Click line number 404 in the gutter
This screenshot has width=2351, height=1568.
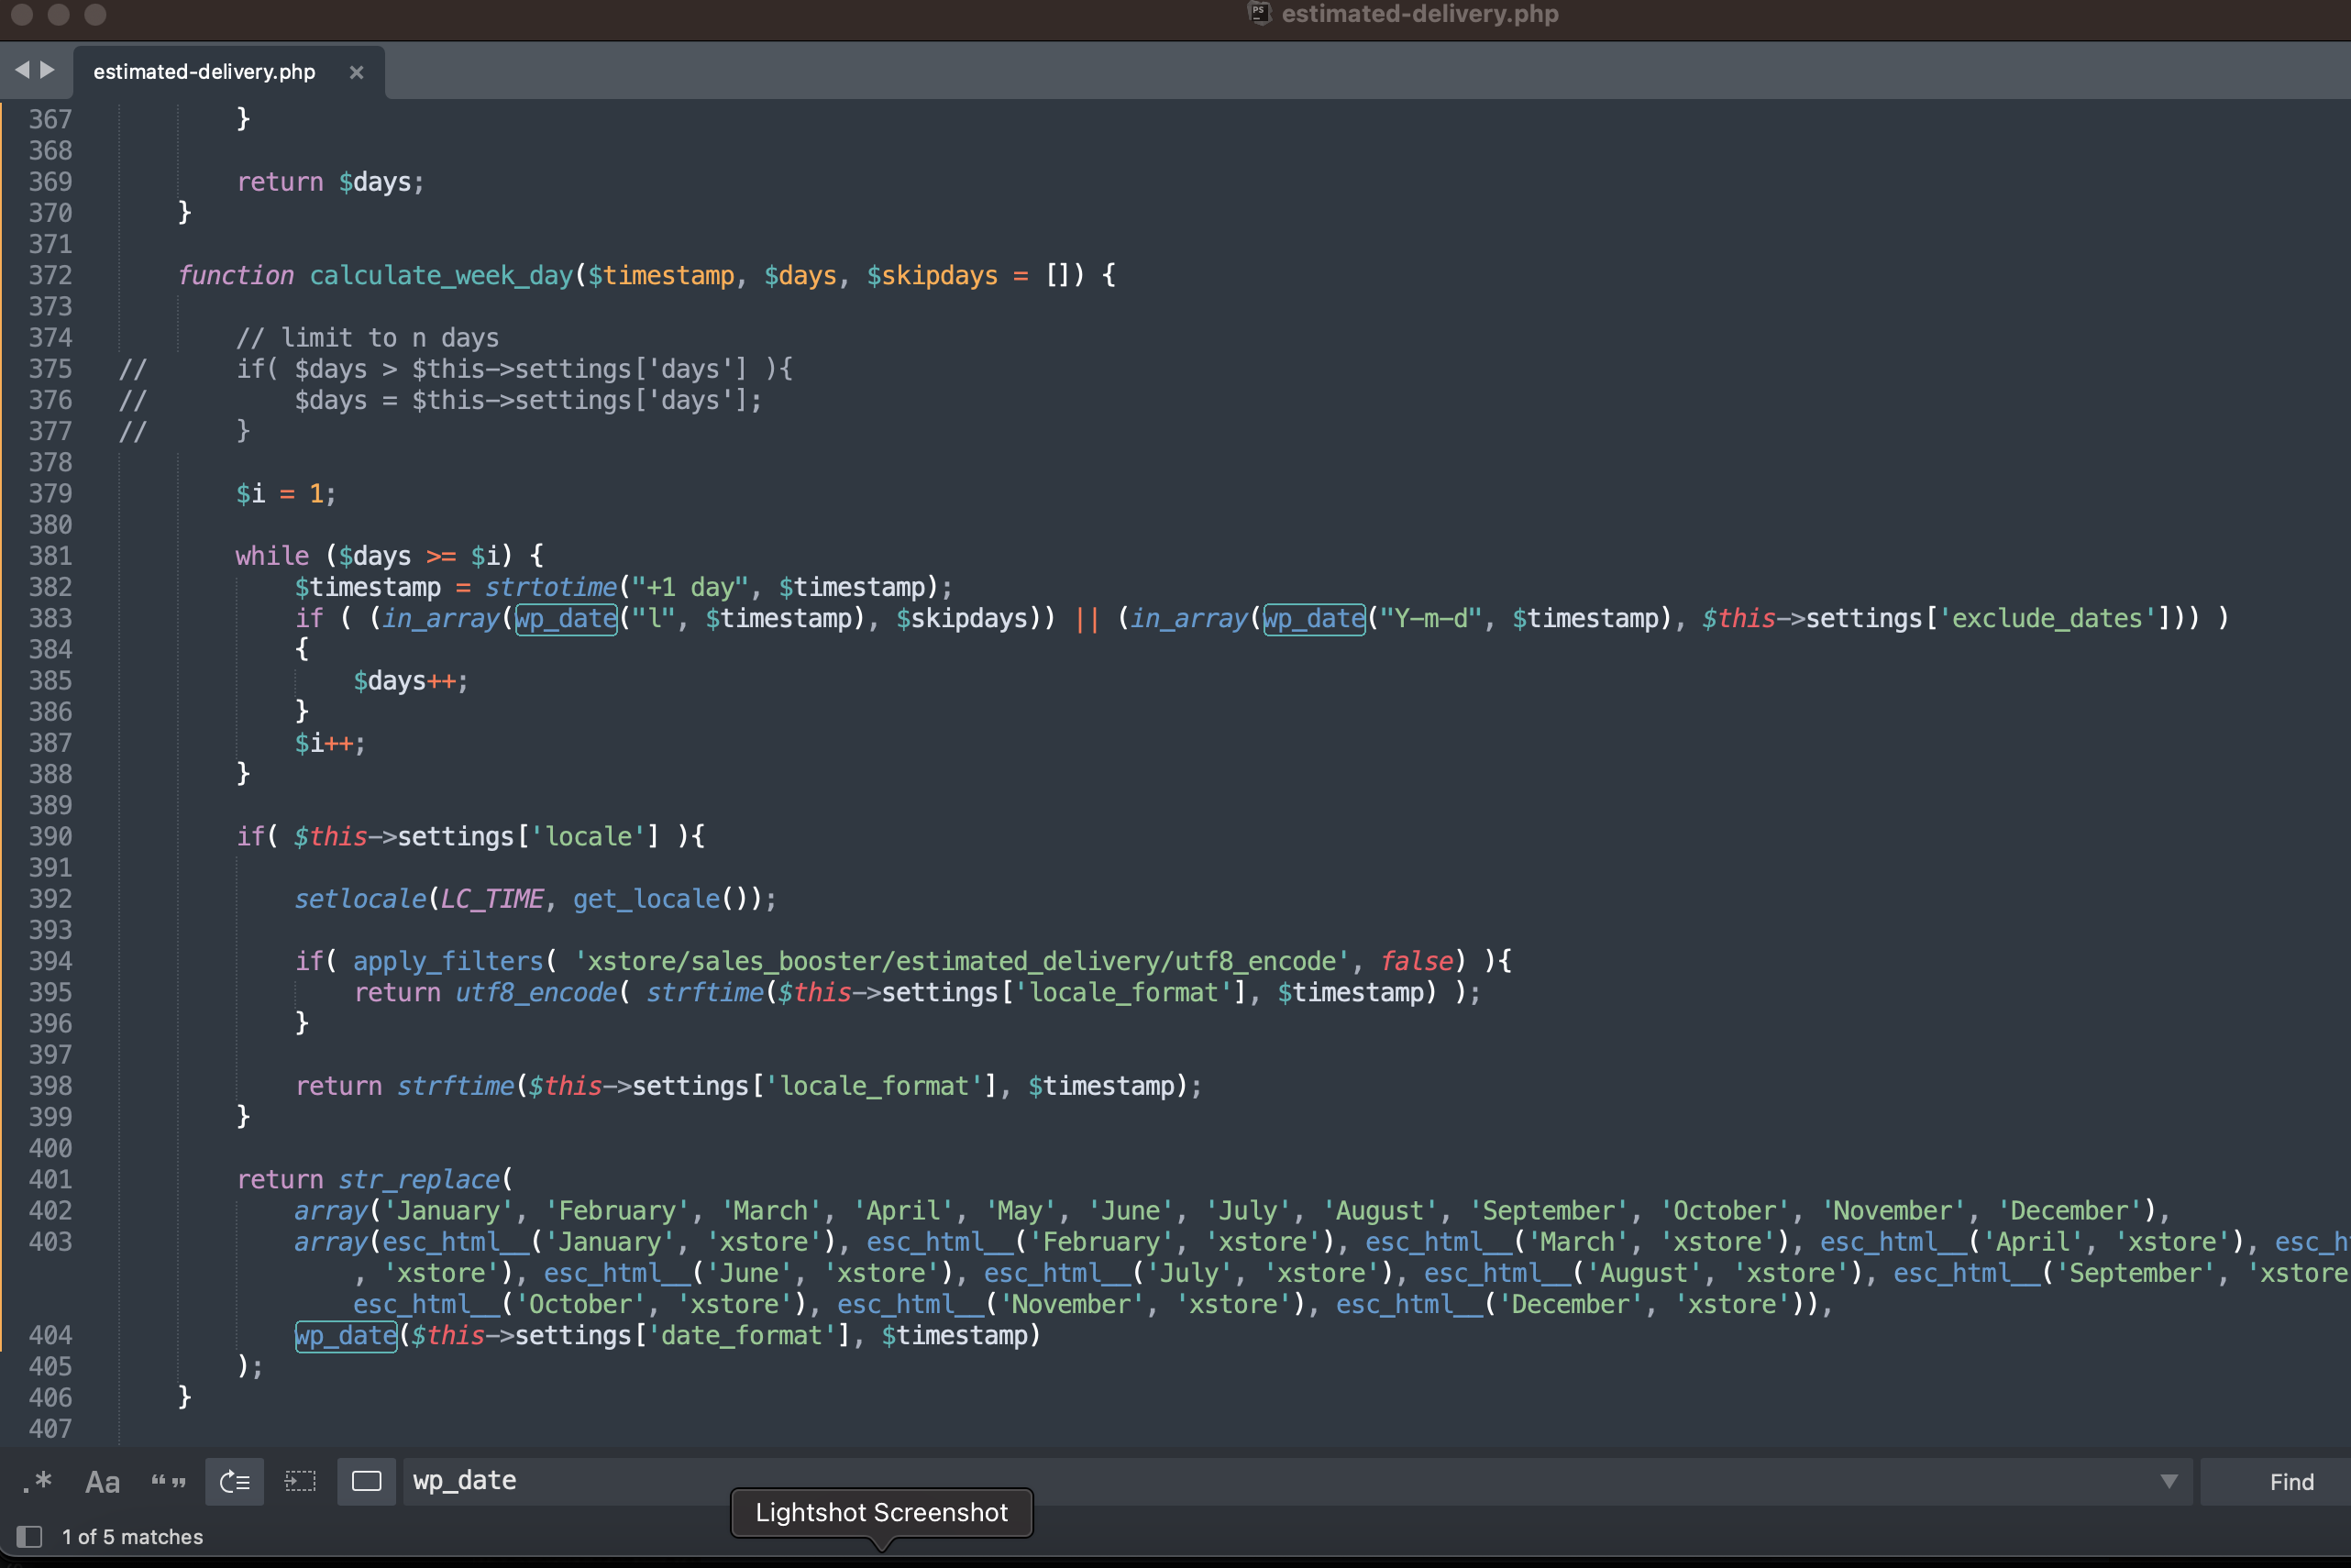(50, 1335)
